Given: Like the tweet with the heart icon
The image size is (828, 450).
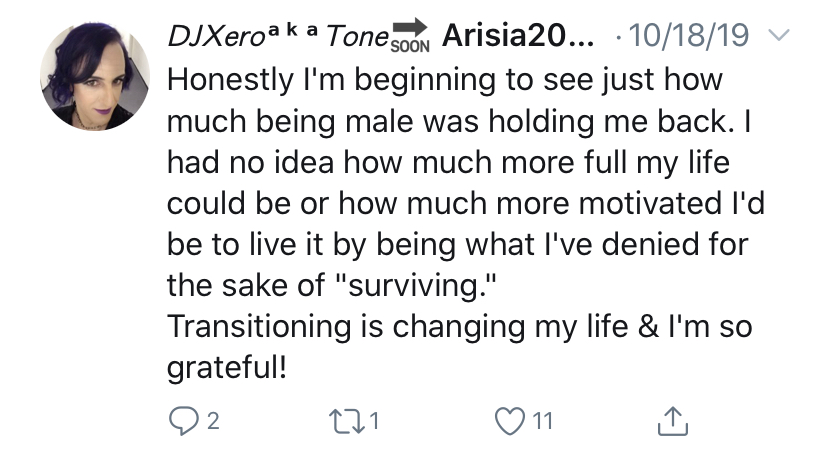Looking at the screenshot, I should click(x=510, y=421).
